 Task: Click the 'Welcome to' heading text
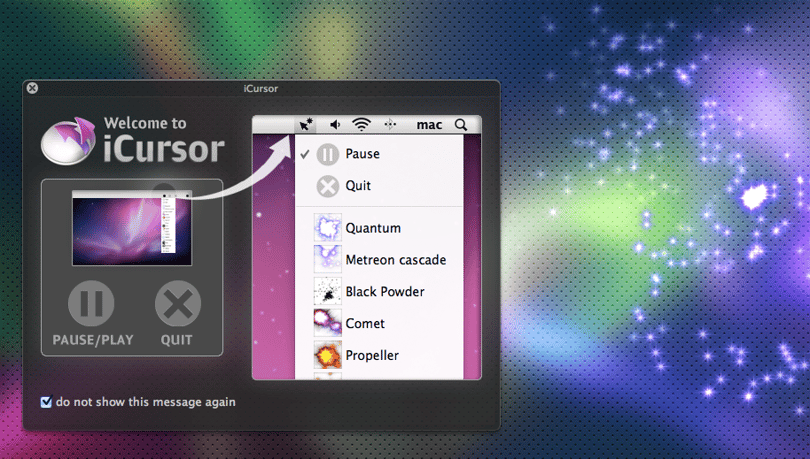pos(145,123)
